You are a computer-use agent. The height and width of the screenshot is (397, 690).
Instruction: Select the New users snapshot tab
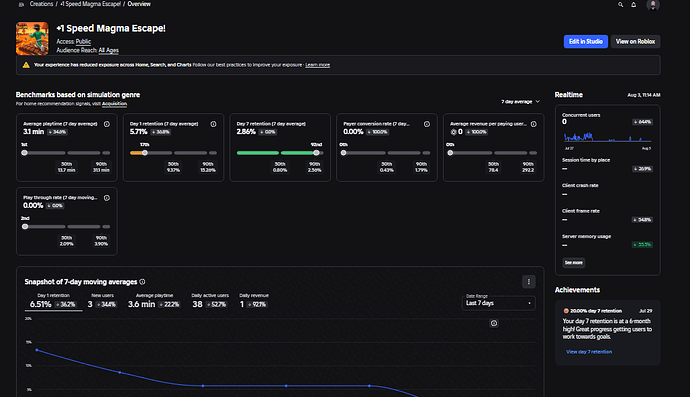click(x=102, y=302)
